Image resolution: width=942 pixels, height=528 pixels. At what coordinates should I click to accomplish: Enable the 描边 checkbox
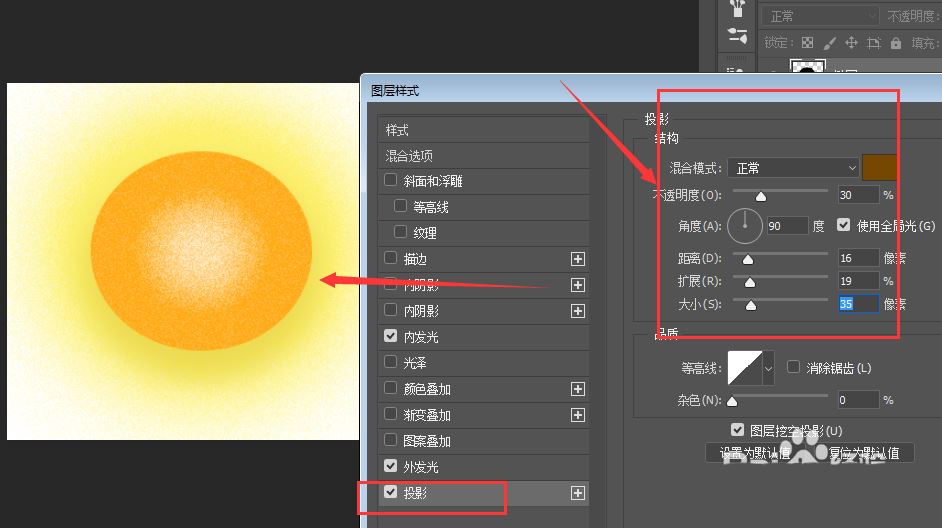390,258
